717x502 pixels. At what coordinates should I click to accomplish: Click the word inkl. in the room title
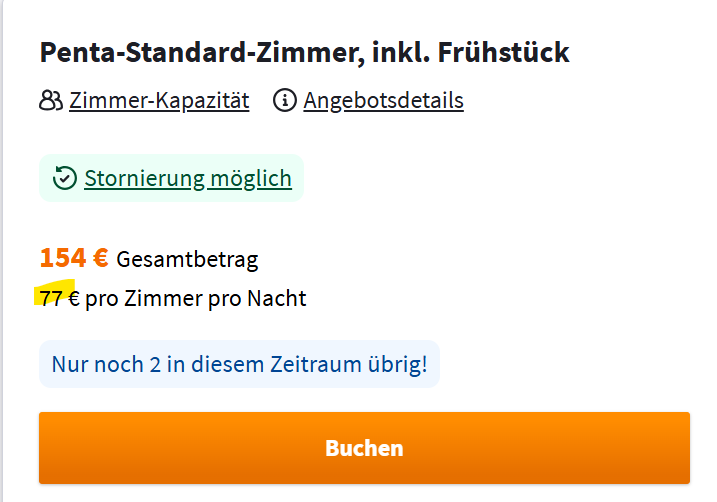point(401,52)
